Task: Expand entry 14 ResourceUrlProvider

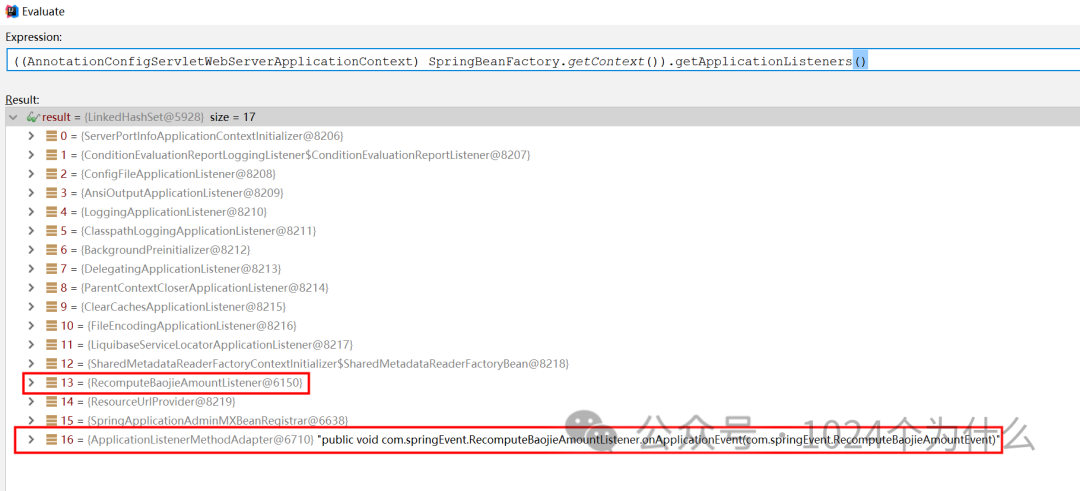Action: click(31, 401)
